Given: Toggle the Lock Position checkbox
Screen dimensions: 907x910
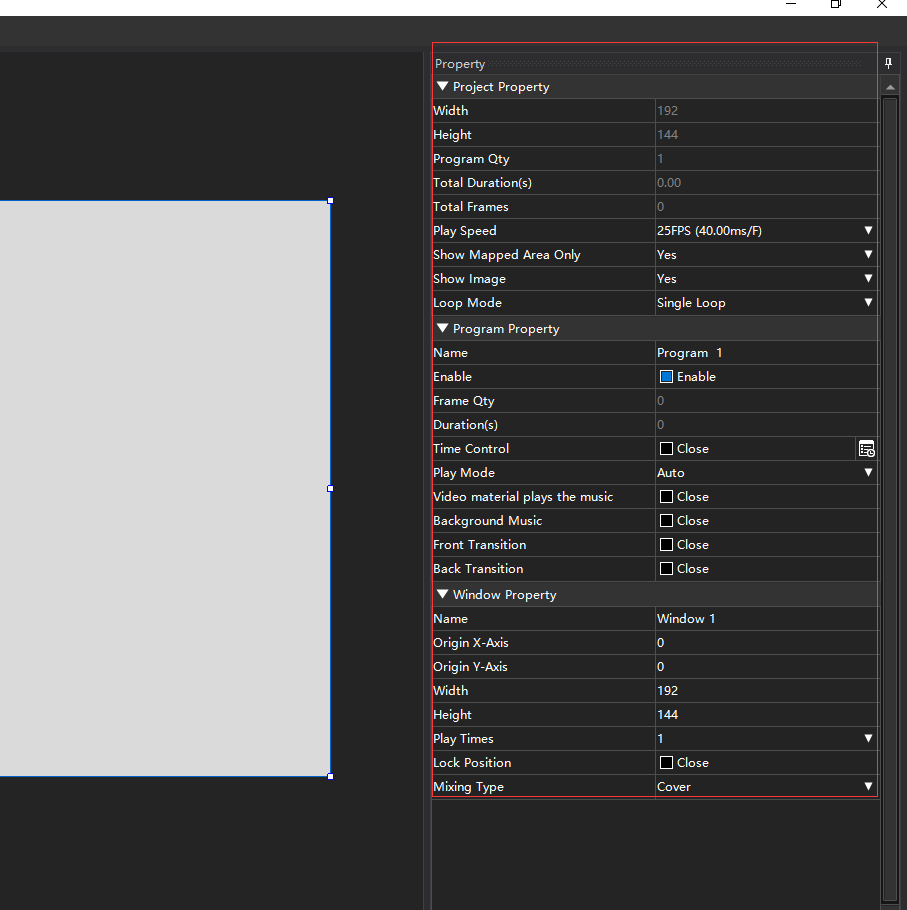Looking at the screenshot, I should click(x=666, y=763).
